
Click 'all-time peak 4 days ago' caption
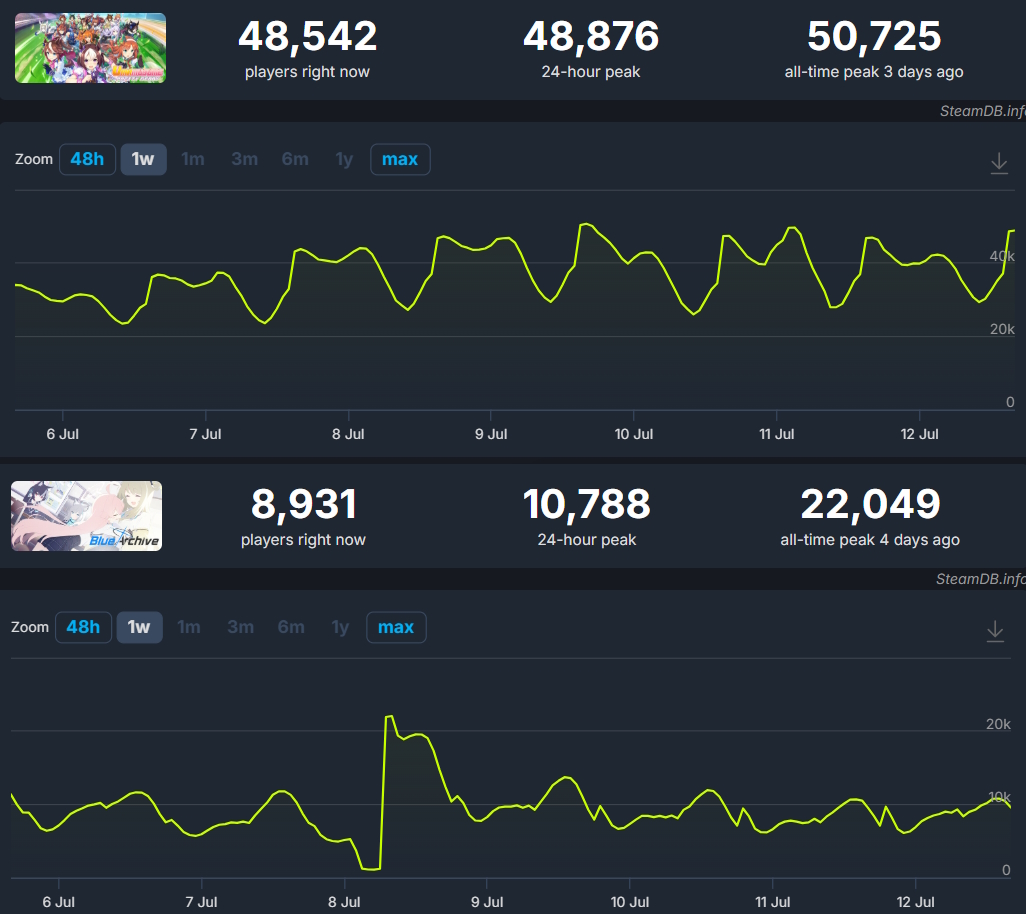[870, 540]
